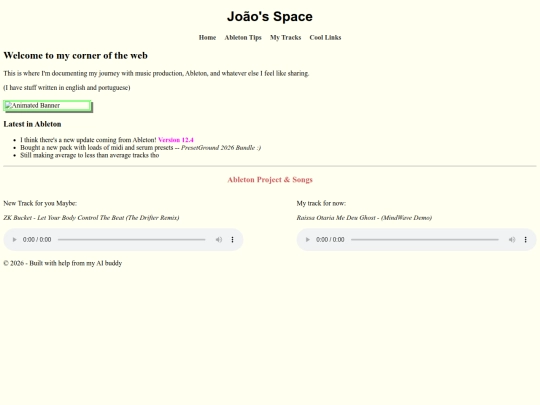Click the Welcome to my corner heading
This screenshot has height=405, width=540.
coord(75,56)
